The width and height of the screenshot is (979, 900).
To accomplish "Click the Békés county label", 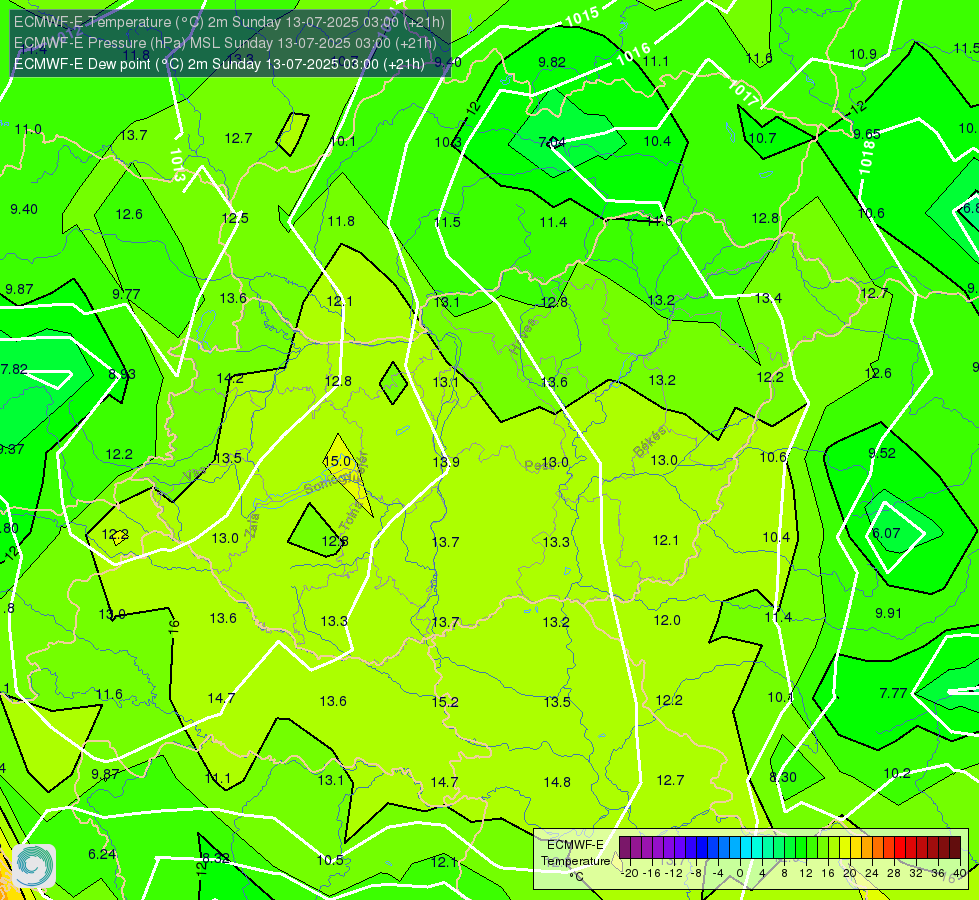I will click(x=650, y=442).
